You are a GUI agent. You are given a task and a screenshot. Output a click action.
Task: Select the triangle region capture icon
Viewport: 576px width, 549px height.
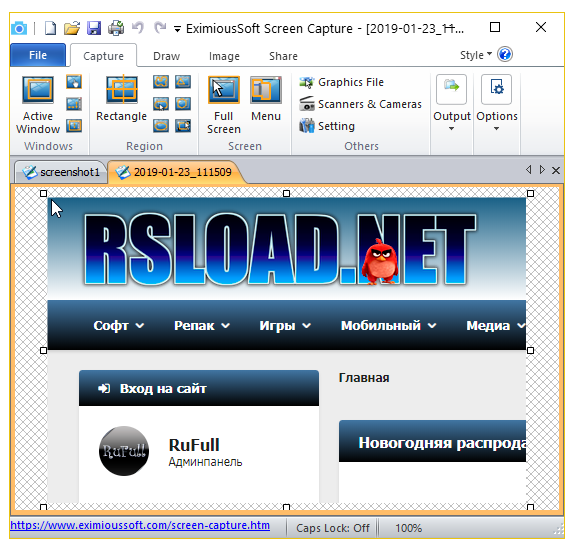[183, 82]
